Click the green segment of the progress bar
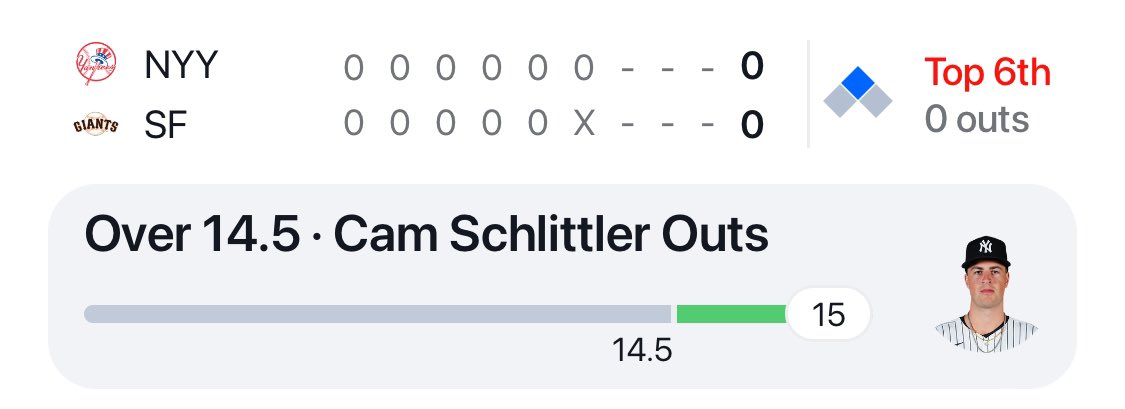 731,314
